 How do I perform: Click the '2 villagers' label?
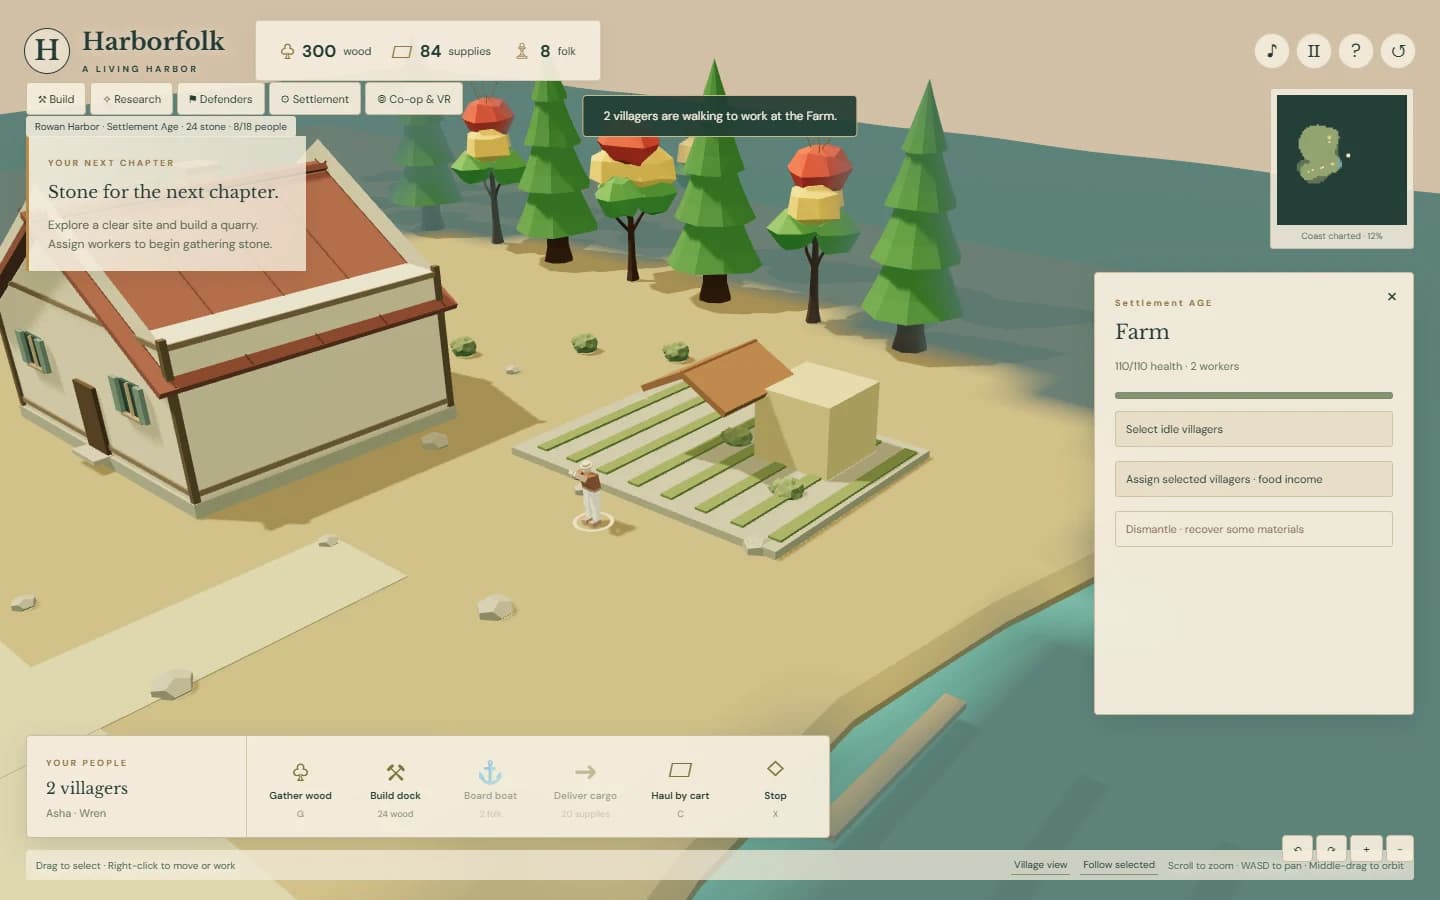click(87, 788)
